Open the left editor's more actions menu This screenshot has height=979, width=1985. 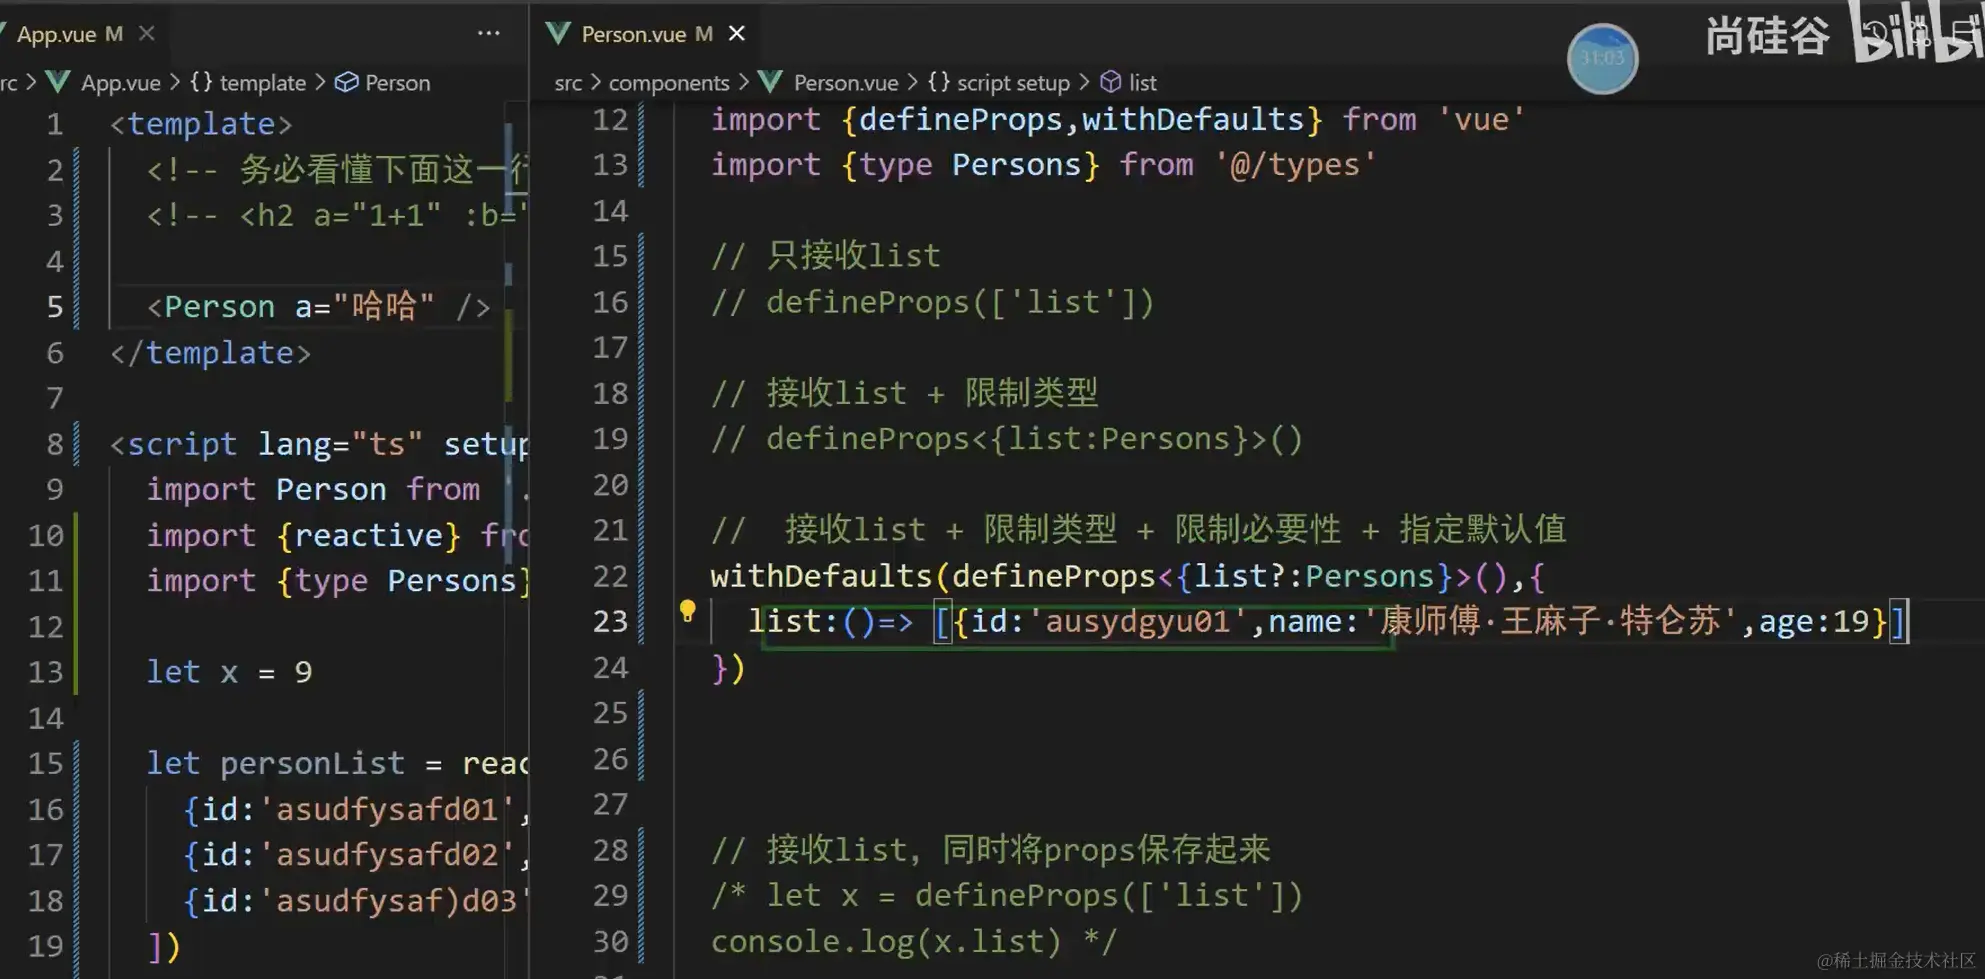pos(488,33)
